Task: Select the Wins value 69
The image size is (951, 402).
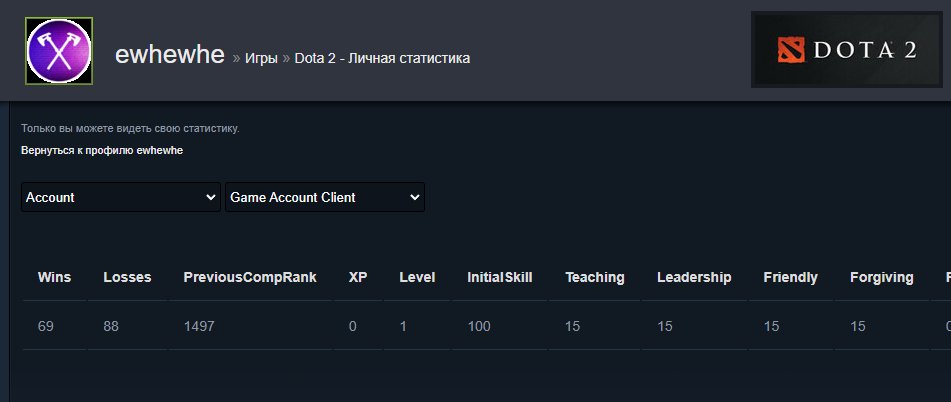Action: [45, 326]
